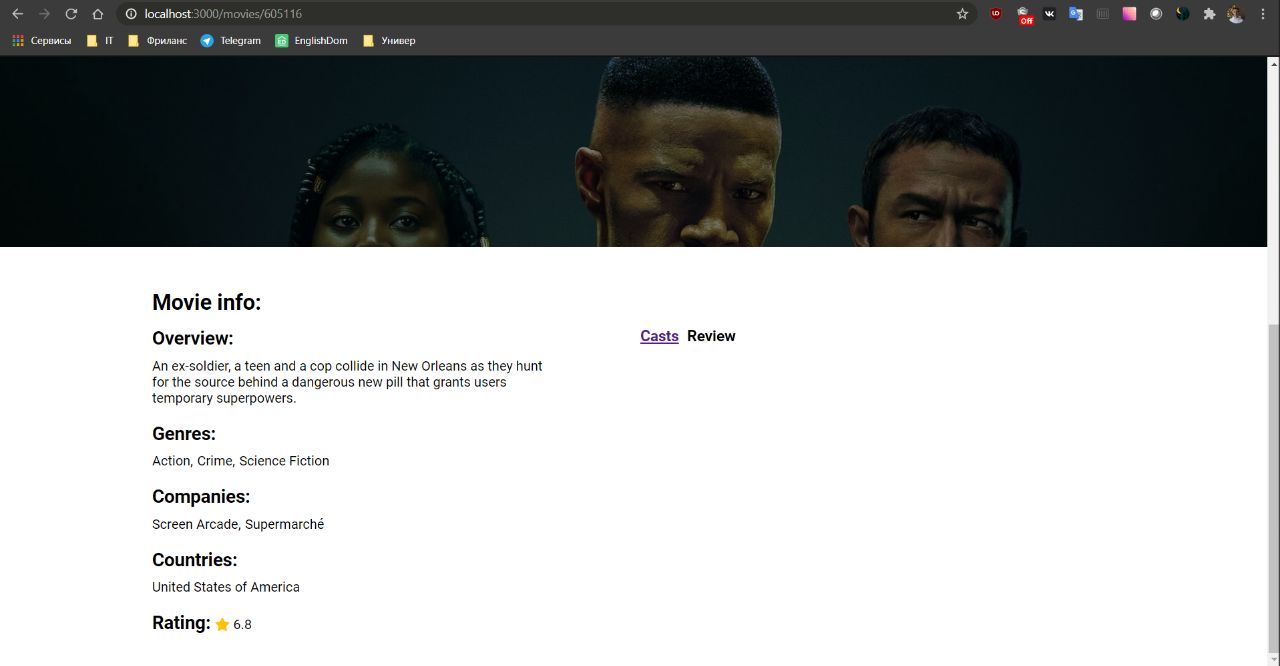Open the grey striped grid extension

tap(1102, 14)
